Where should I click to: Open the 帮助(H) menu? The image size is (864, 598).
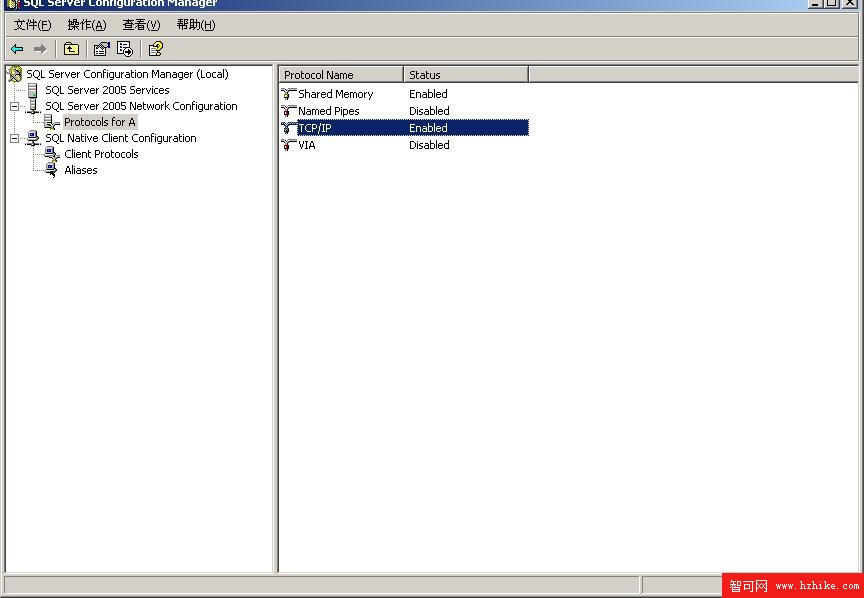[x=196, y=25]
